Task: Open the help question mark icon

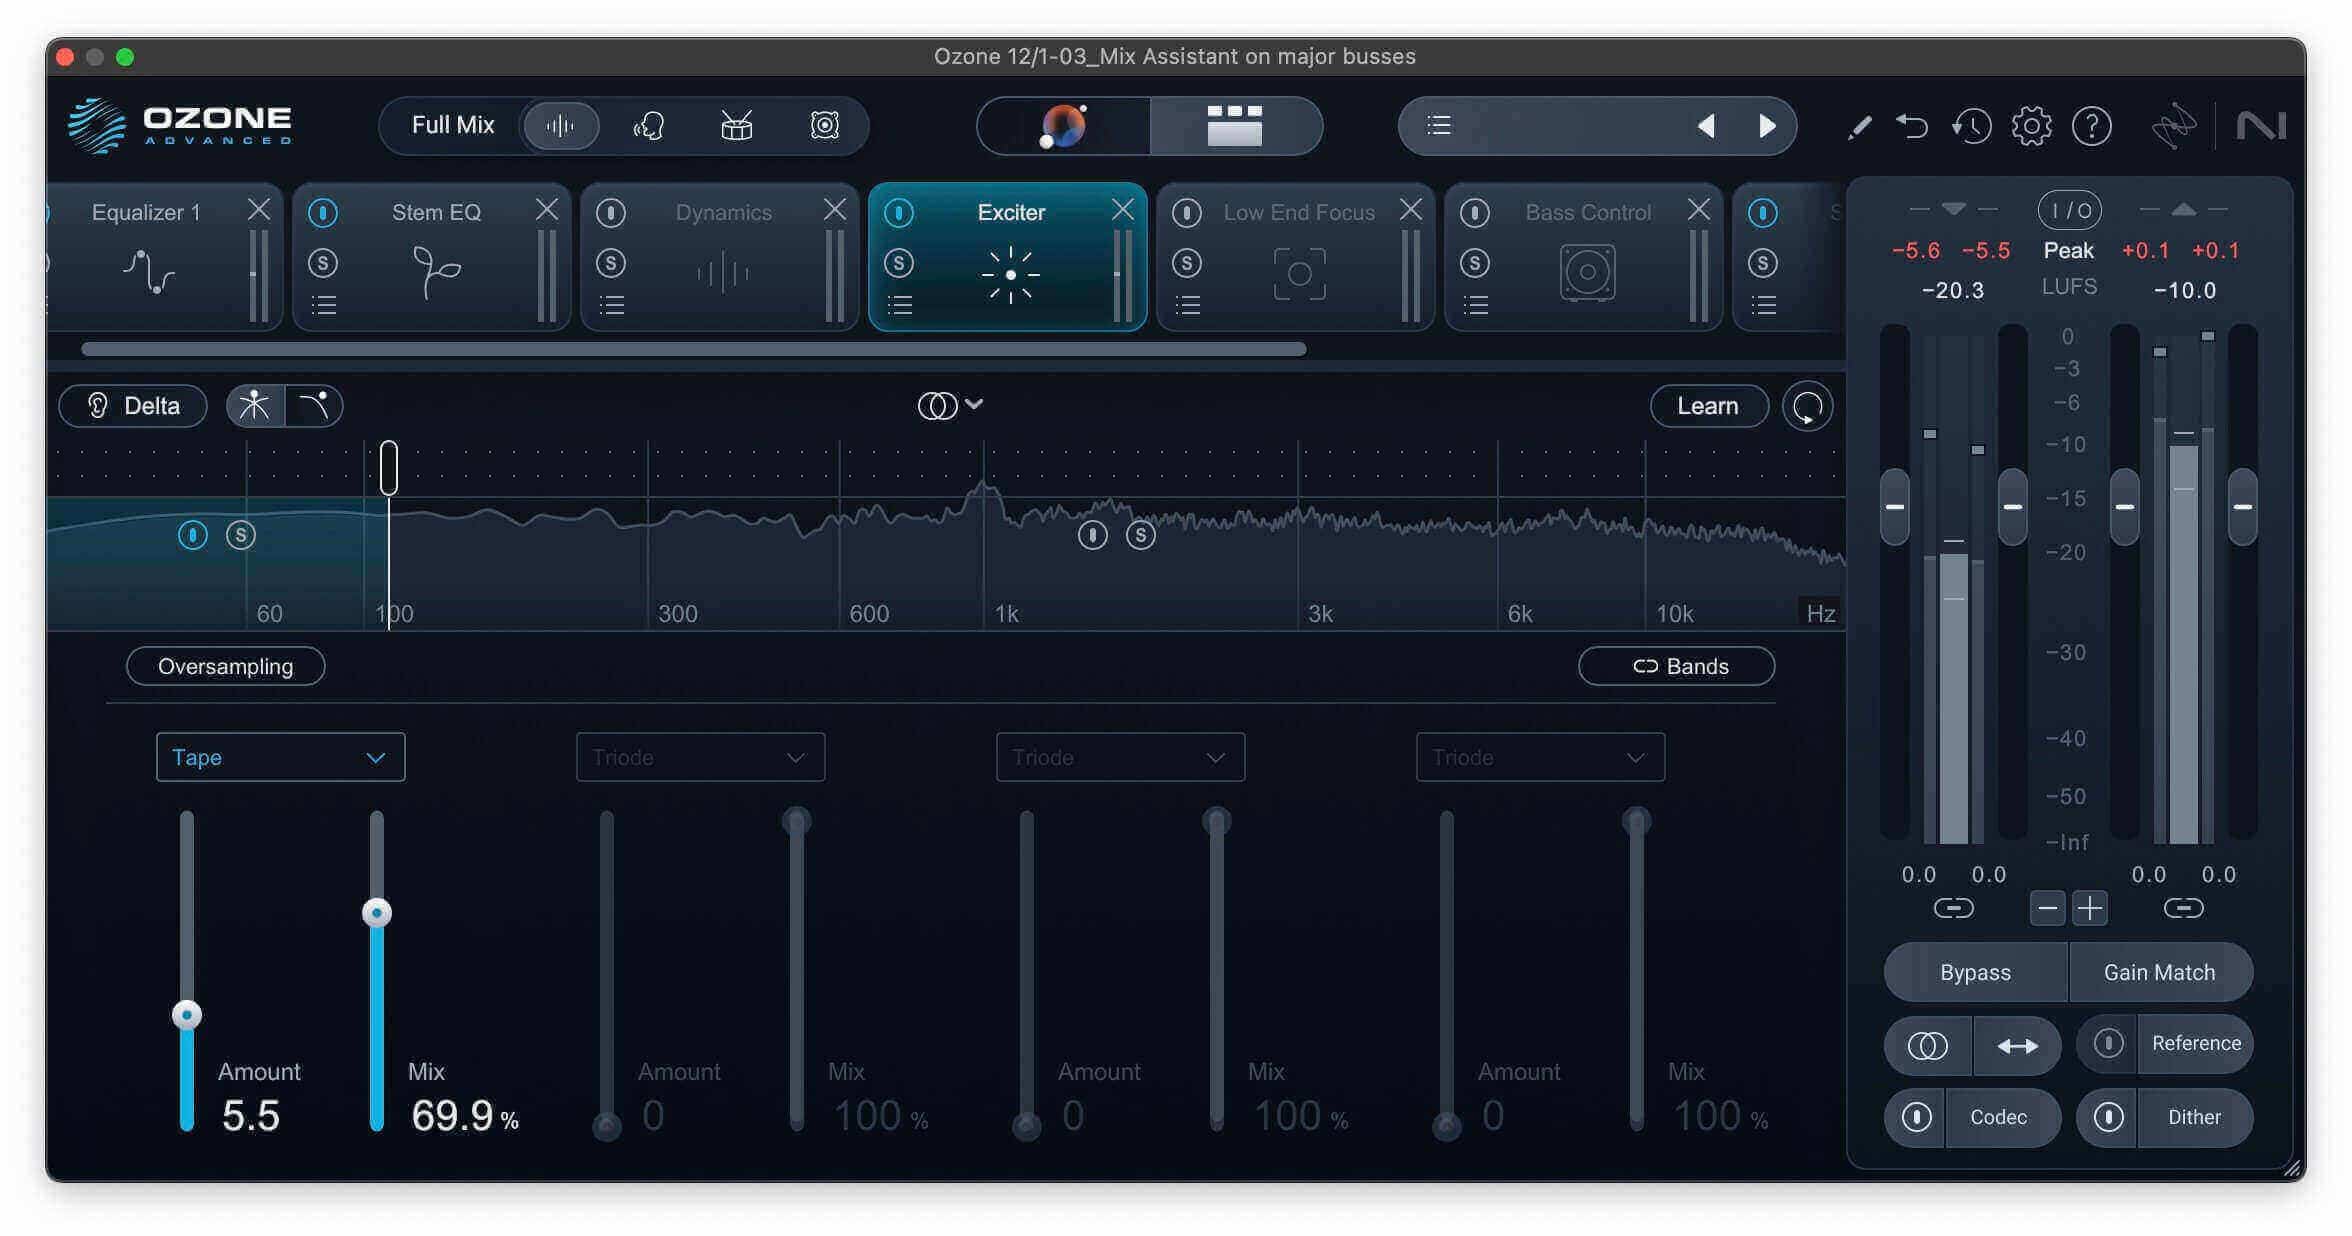Action: pyautogui.click(x=2092, y=126)
